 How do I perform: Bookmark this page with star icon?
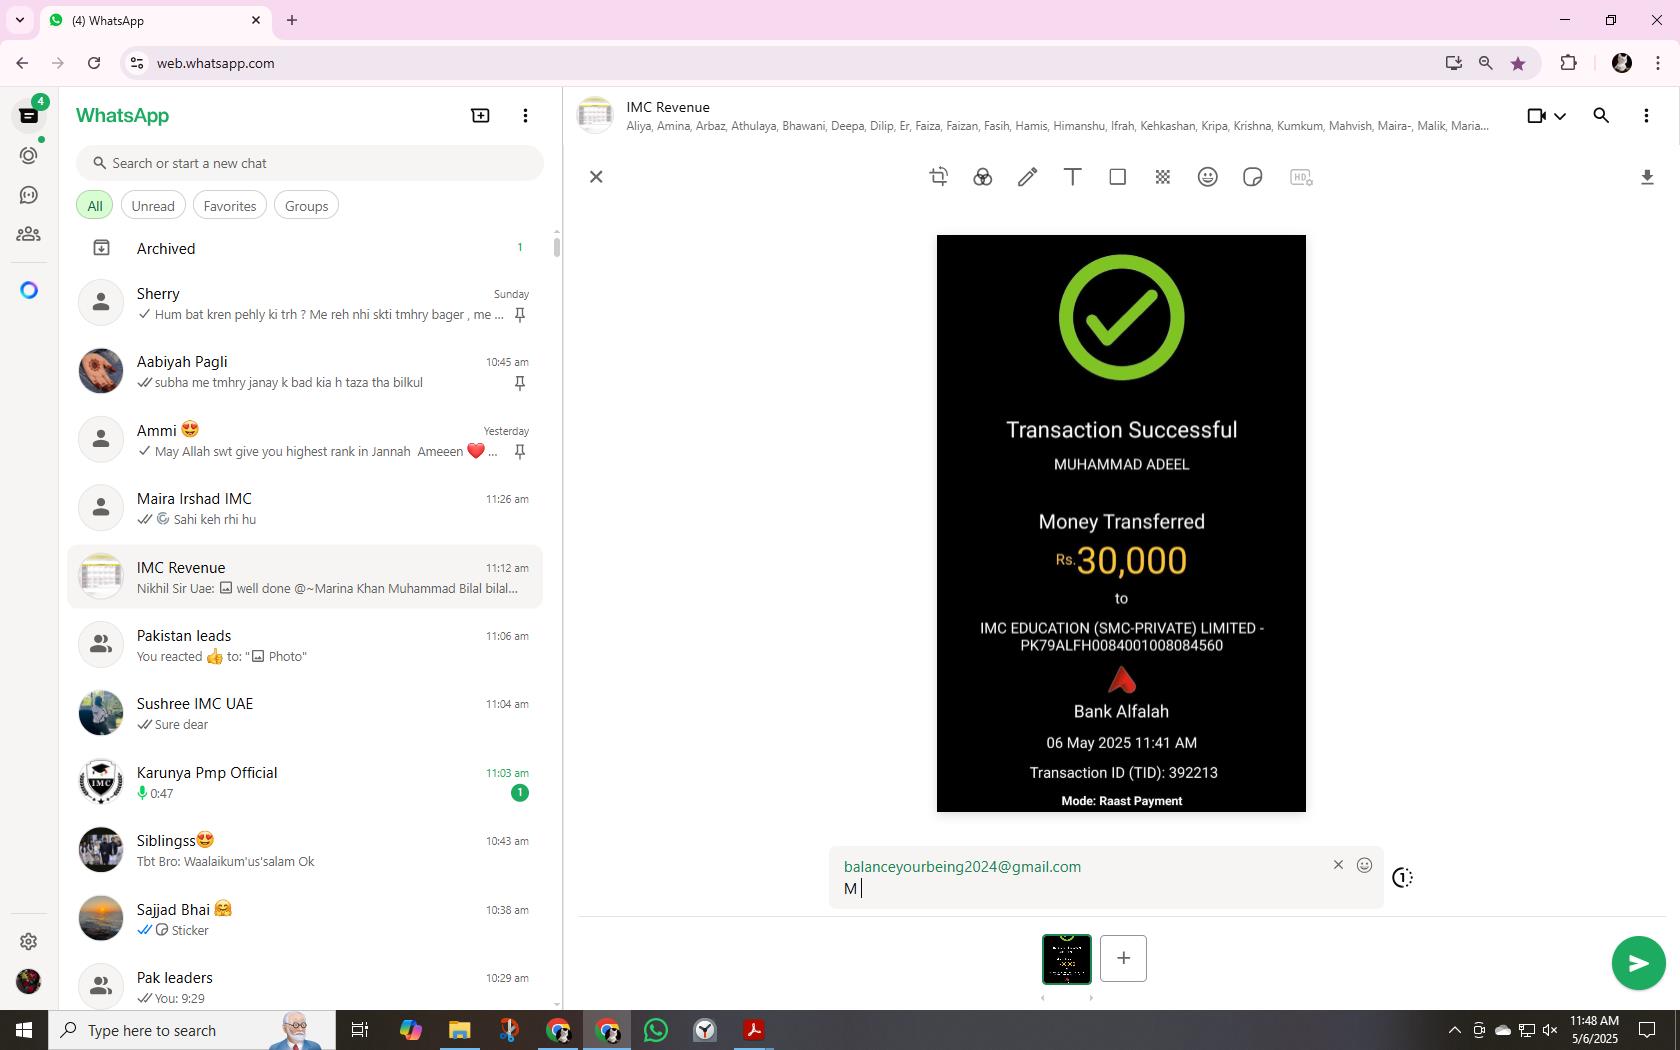point(1518,63)
